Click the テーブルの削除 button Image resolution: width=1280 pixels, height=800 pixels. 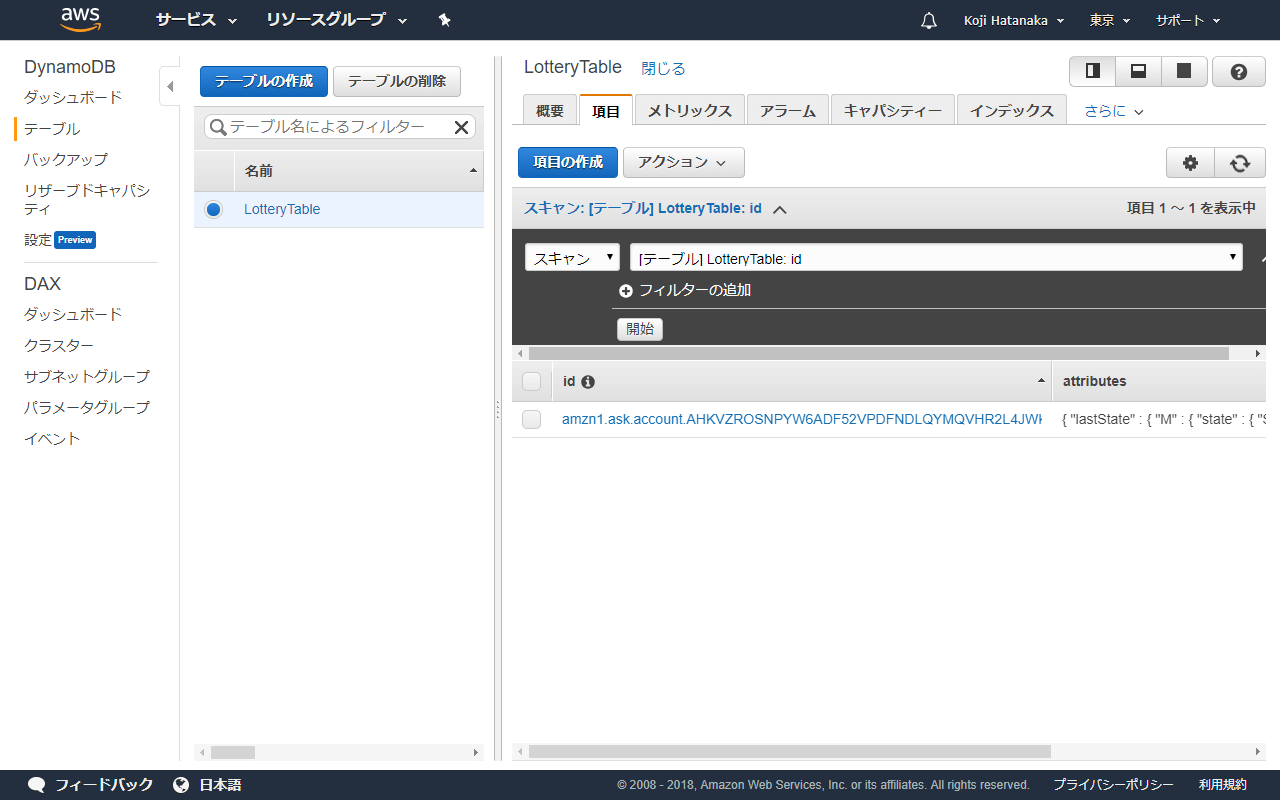(397, 81)
